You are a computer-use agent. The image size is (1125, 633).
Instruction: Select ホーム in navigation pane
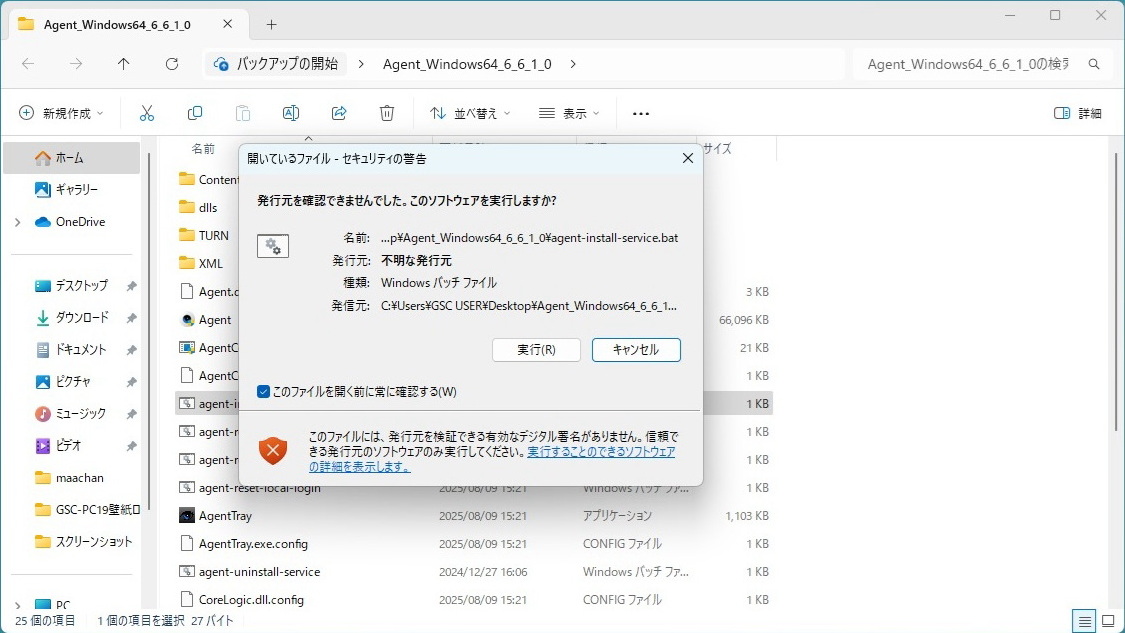pyautogui.click(x=72, y=158)
